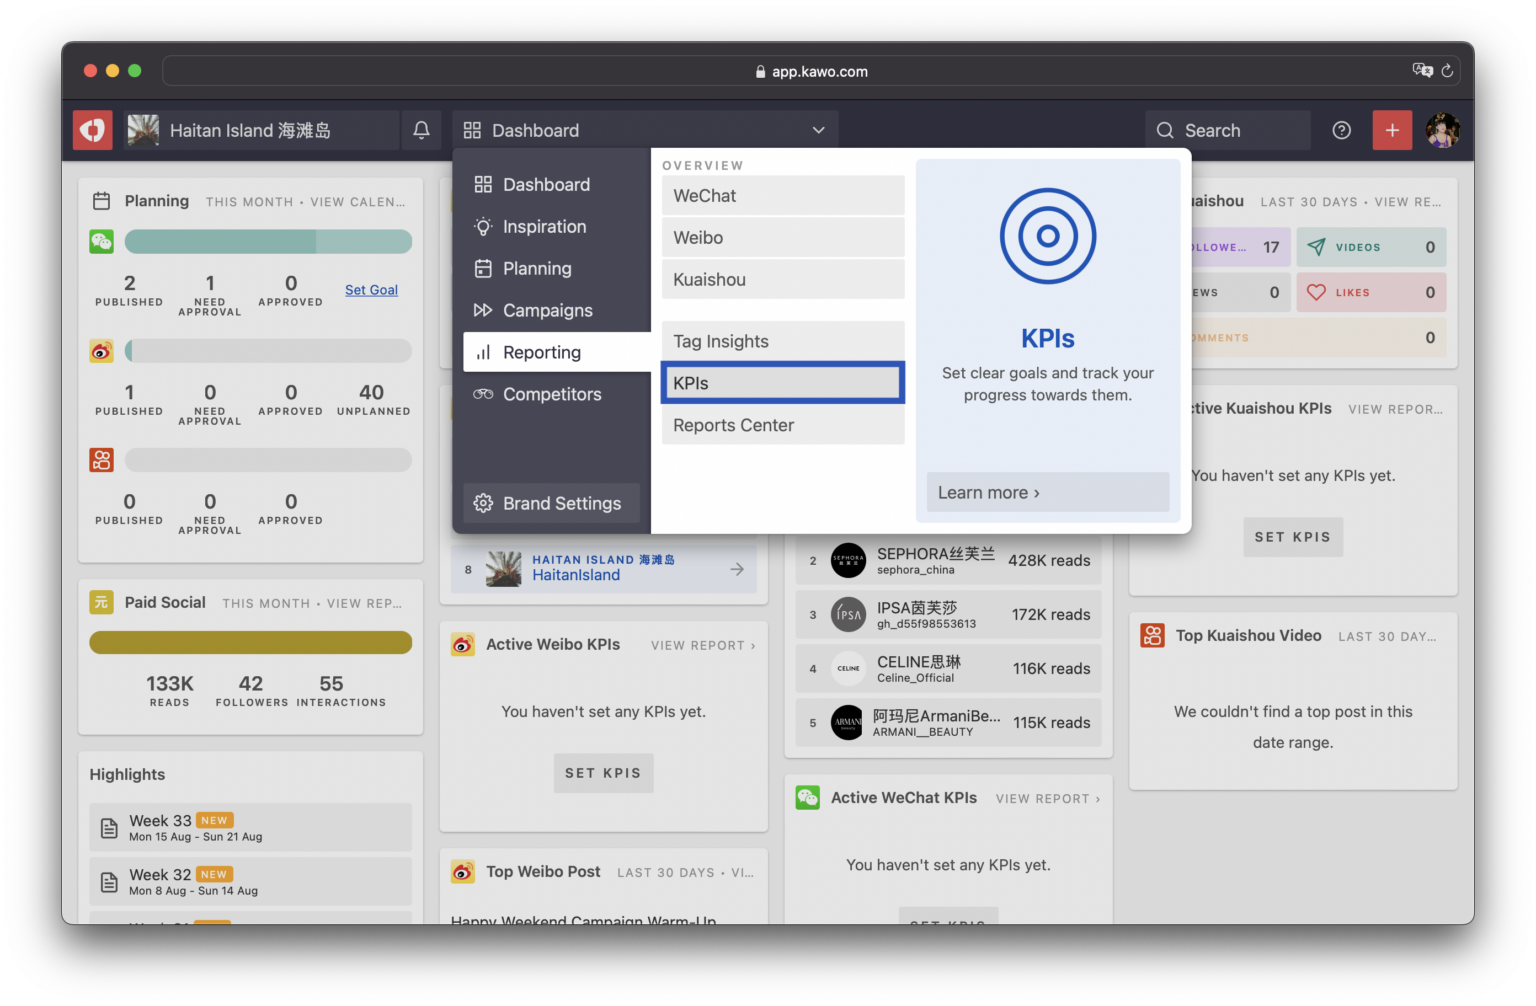Click the Kuaishou icon on Top Kuaishou Video card

1152,635
